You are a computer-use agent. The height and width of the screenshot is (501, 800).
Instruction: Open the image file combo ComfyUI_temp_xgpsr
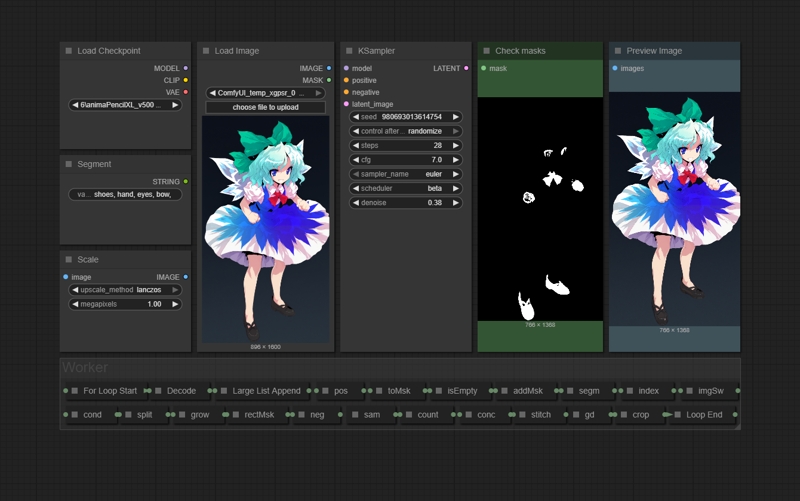(x=265, y=93)
